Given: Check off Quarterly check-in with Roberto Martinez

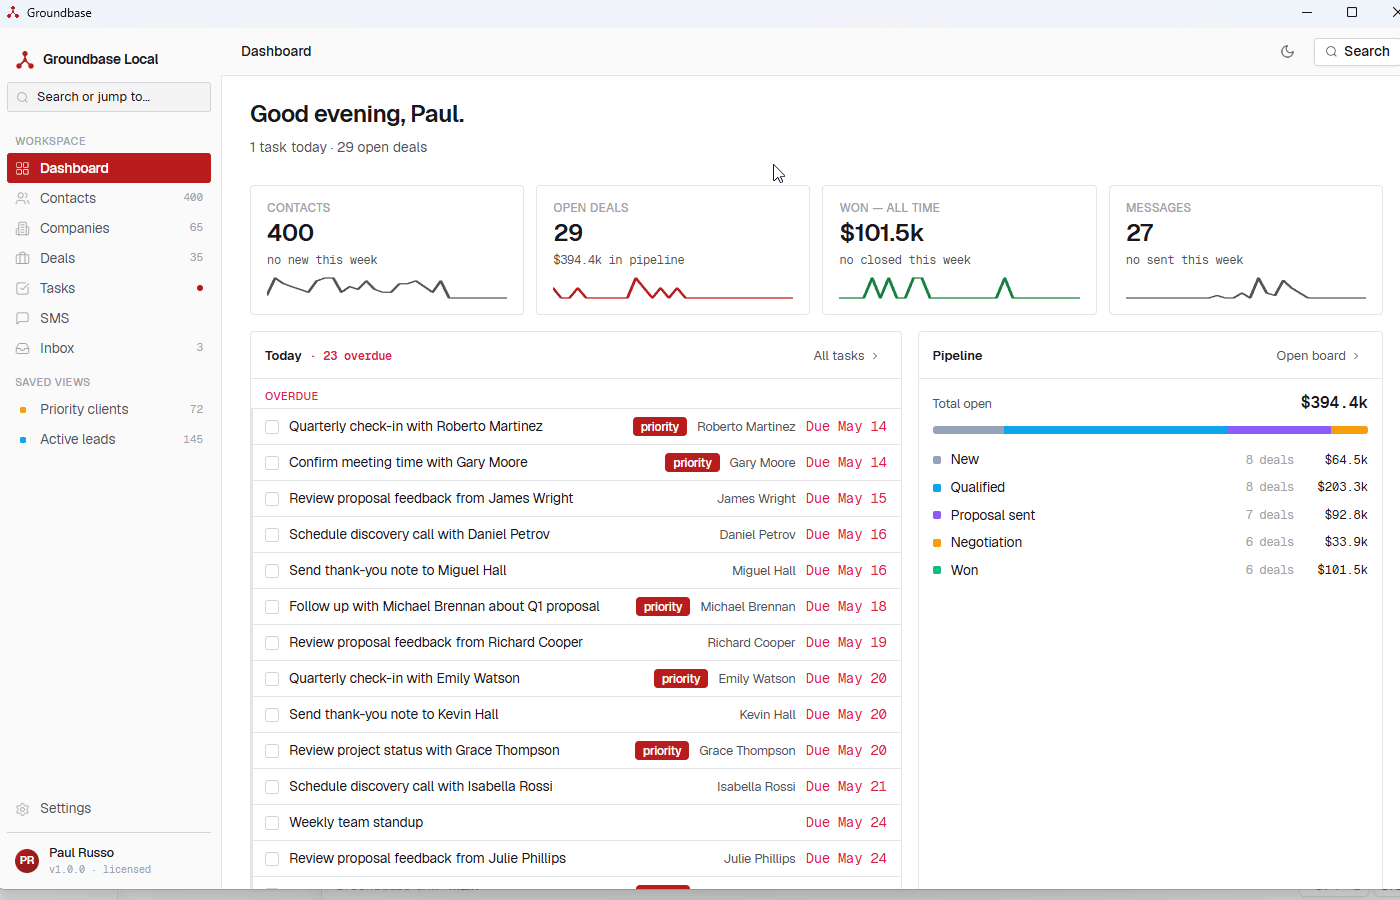Looking at the screenshot, I should click(272, 427).
